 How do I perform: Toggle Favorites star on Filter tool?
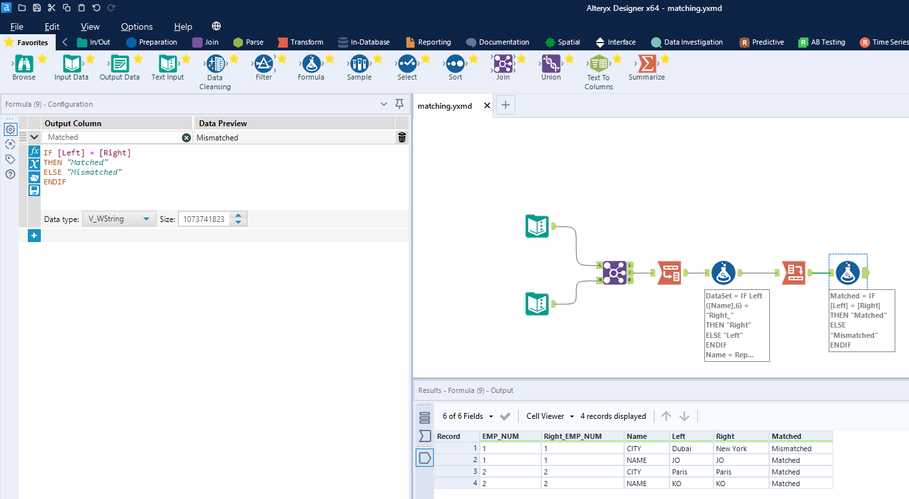pos(282,59)
